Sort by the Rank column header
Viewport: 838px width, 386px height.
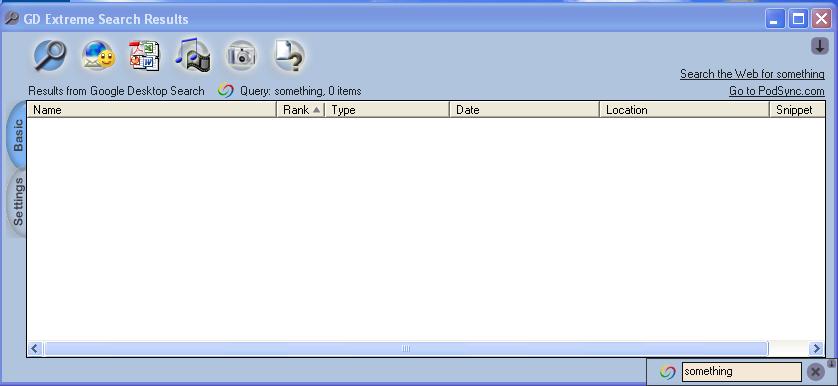[x=300, y=110]
